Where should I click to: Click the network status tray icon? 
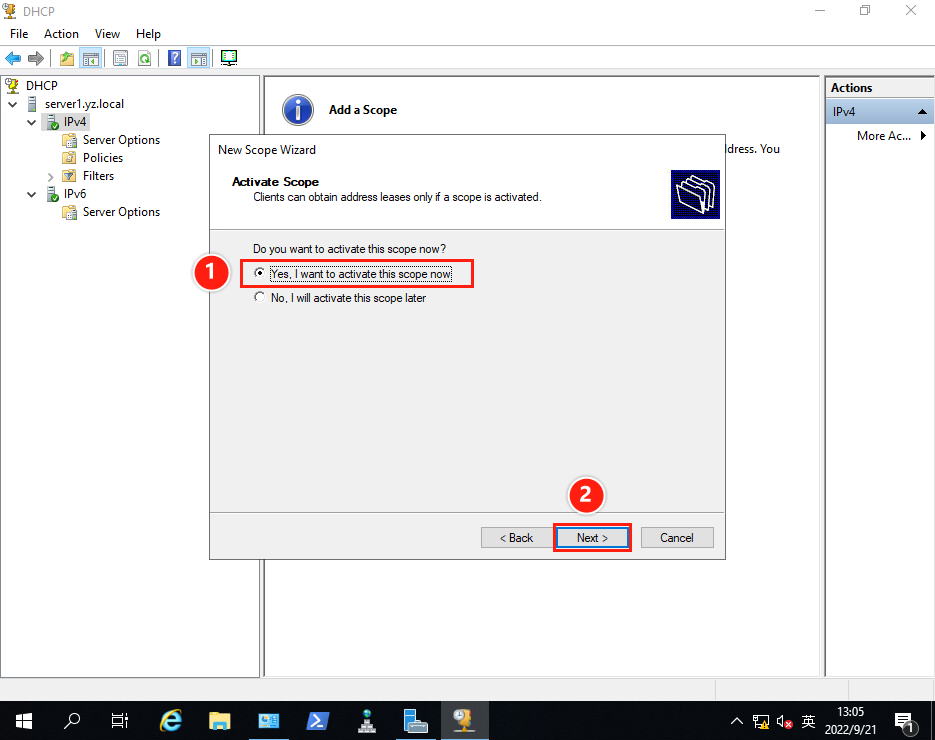point(760,722)
